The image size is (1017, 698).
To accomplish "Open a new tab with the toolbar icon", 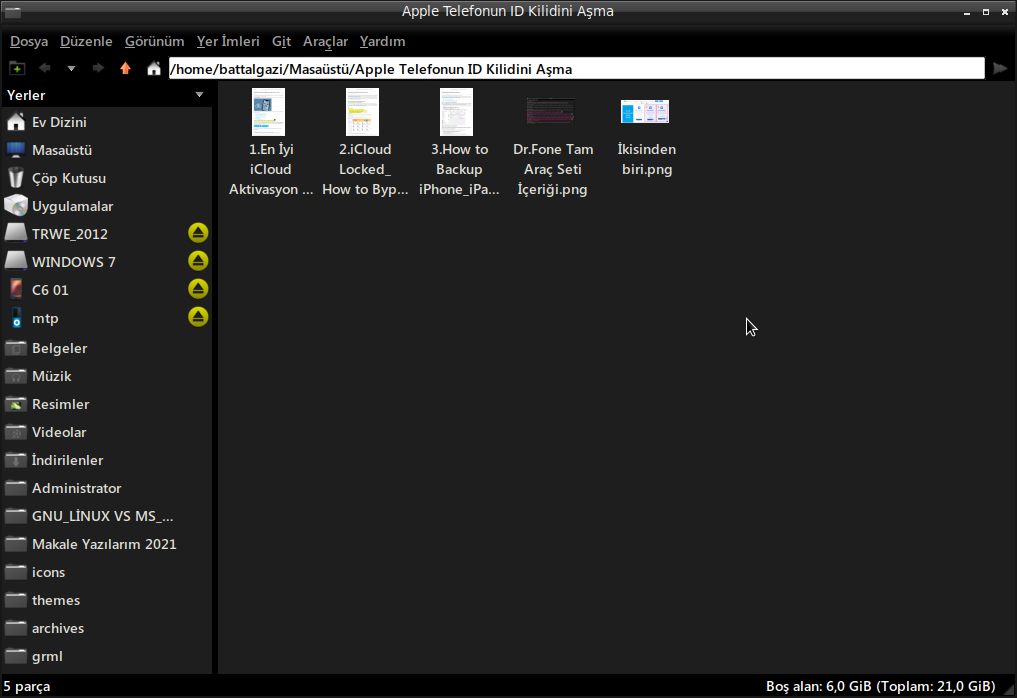I will pyautogui.click(x=17, y=68).
